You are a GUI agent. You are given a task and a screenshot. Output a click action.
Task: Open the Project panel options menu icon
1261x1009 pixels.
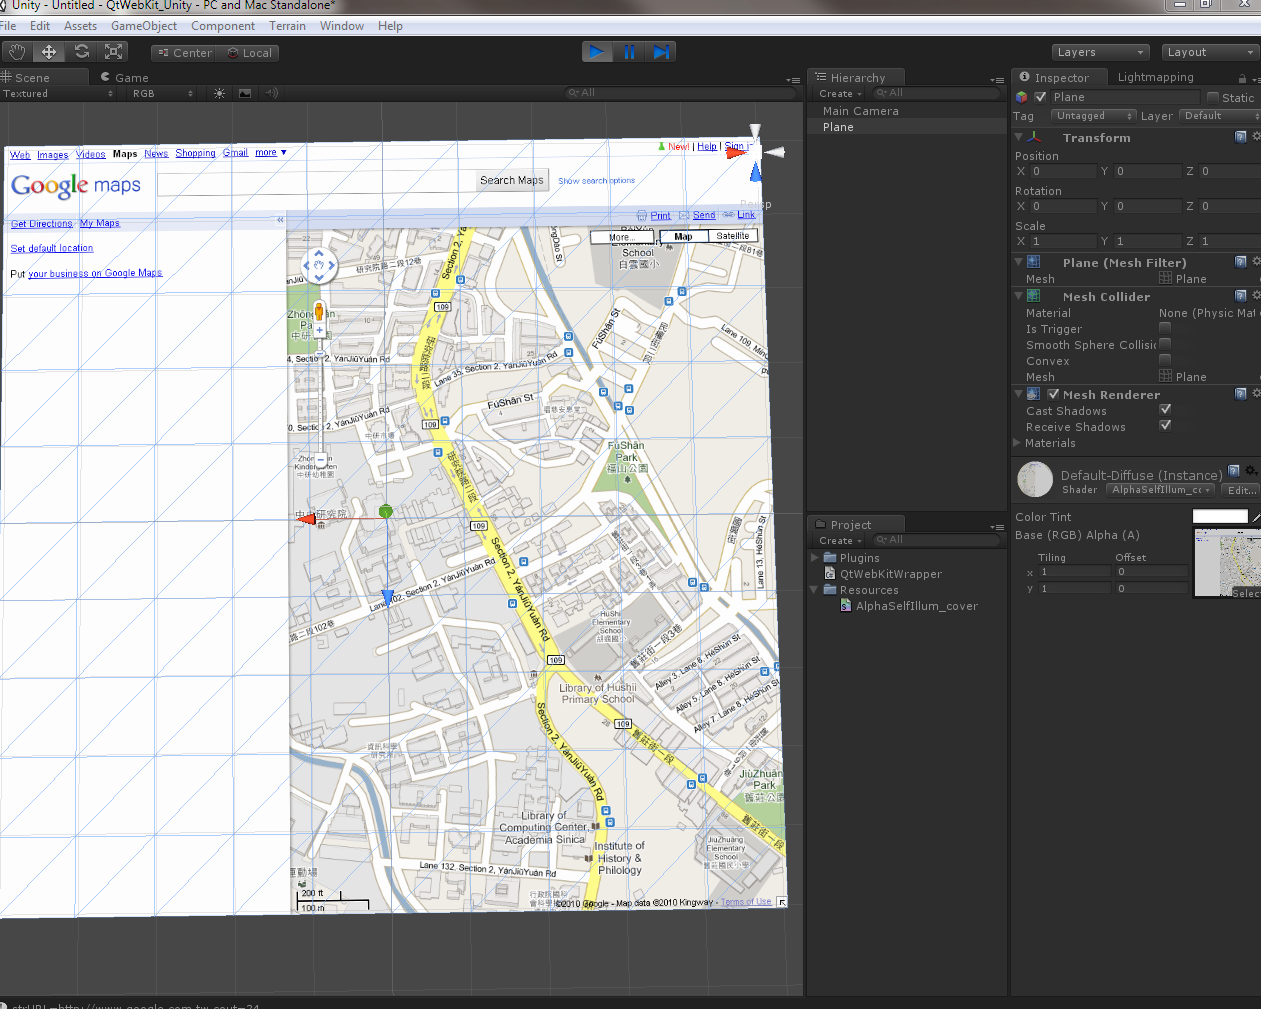click(997, 526)
